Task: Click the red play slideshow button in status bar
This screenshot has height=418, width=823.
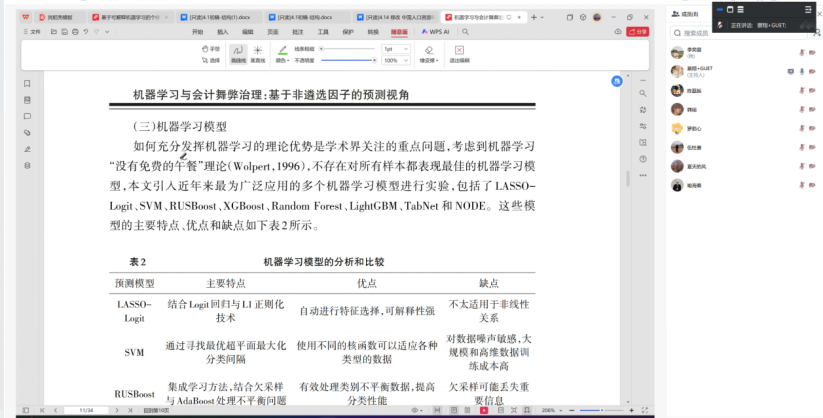Action: coord(484,410)
